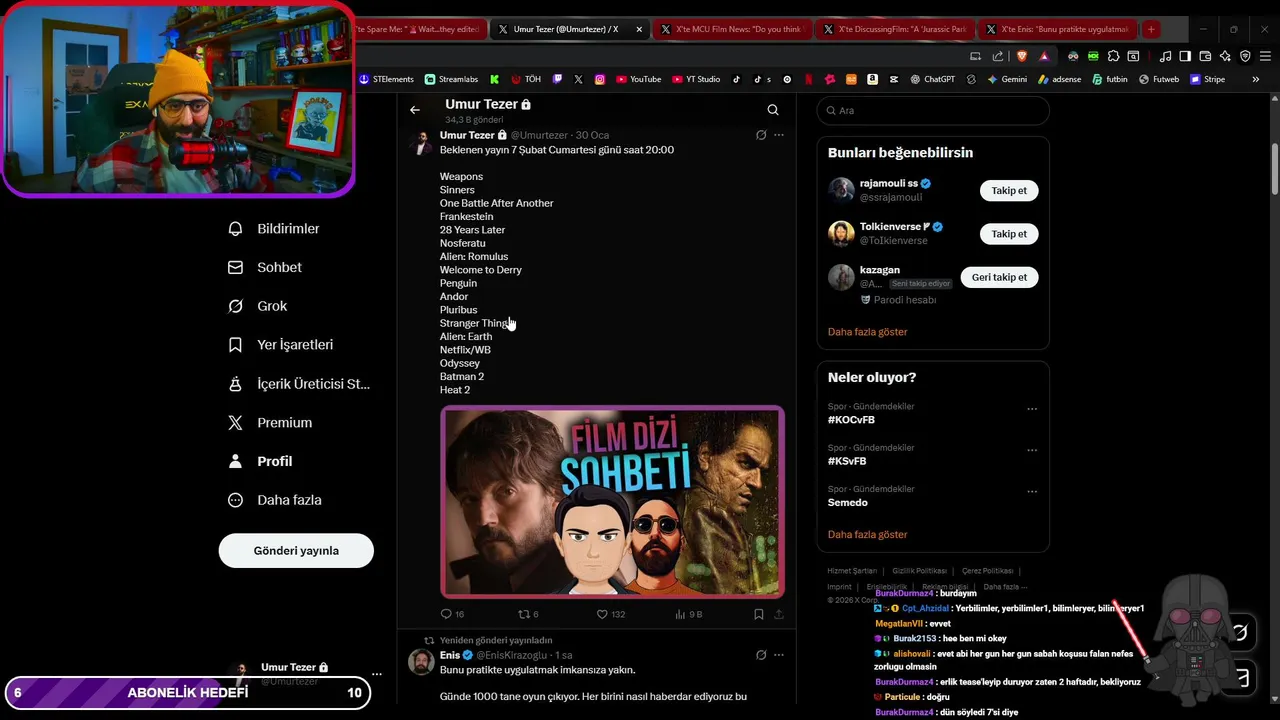Open Bildirimler notifications in sidebar

click(x=274, y=229)
